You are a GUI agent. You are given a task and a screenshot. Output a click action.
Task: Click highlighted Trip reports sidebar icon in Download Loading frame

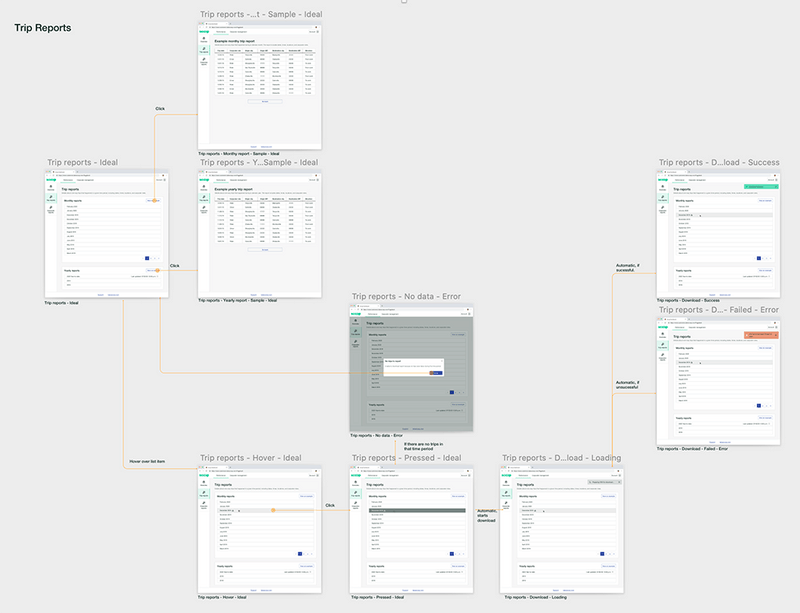(x=506, y=494)
